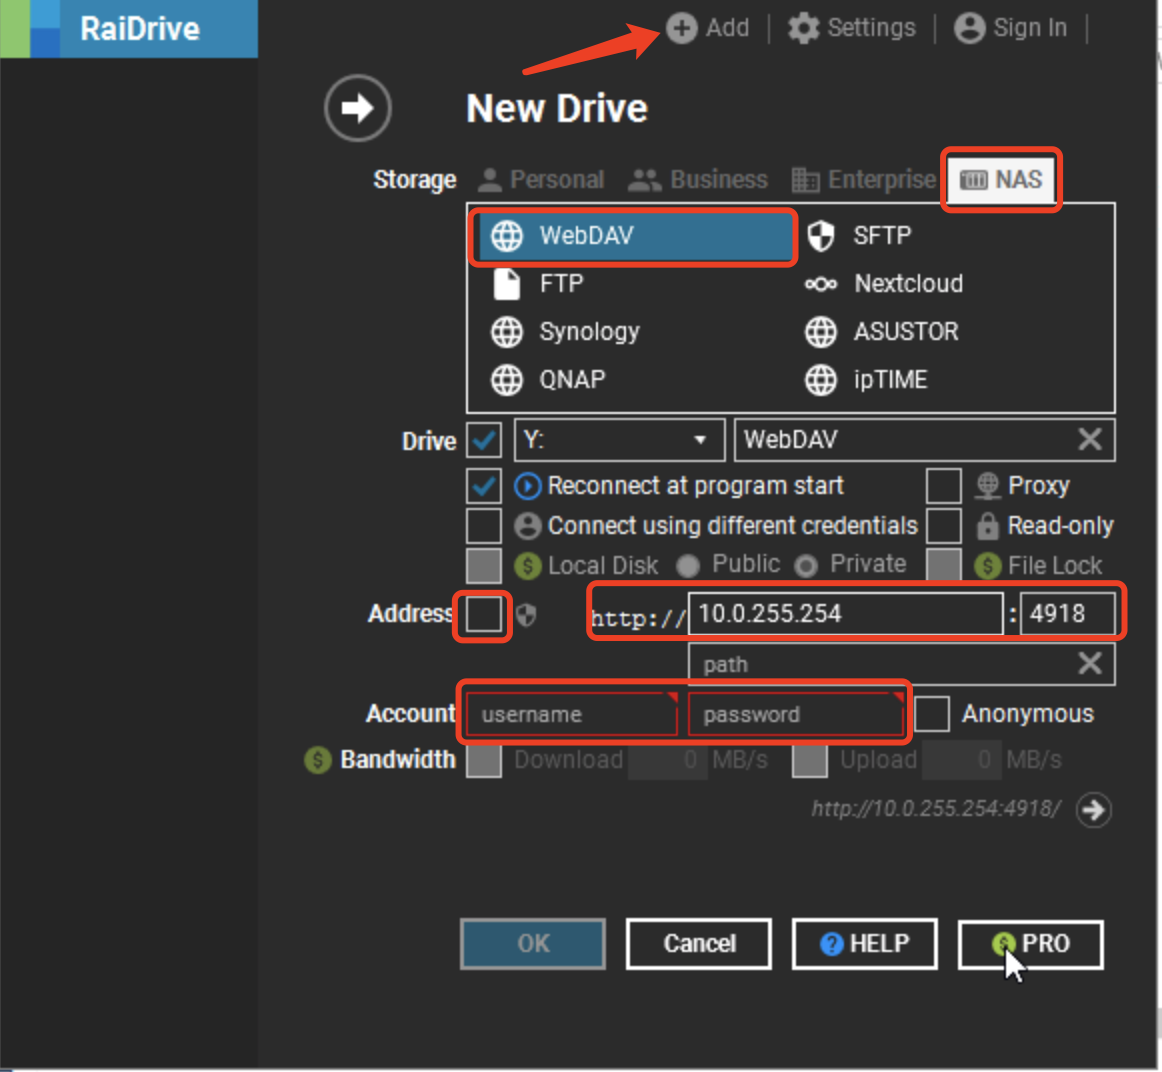
Task: Click the File Lock dollar icon
Action: tap(988, 566)
